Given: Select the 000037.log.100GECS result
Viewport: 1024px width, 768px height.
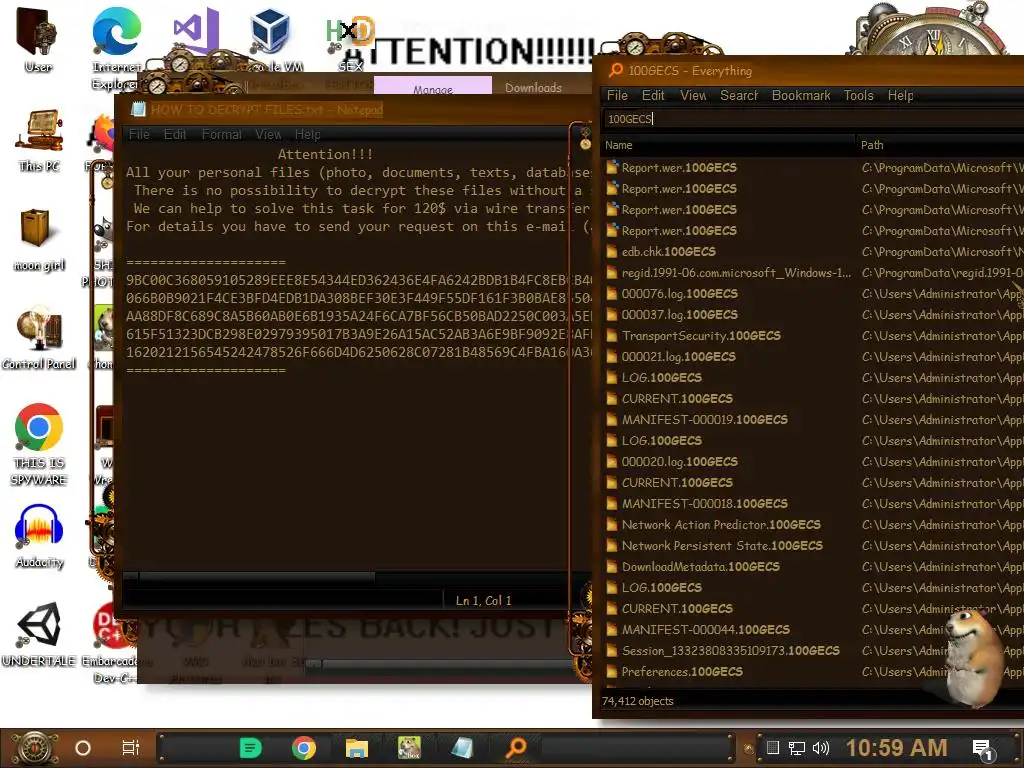Looking at the screenshot, I should tap(812, 315).
